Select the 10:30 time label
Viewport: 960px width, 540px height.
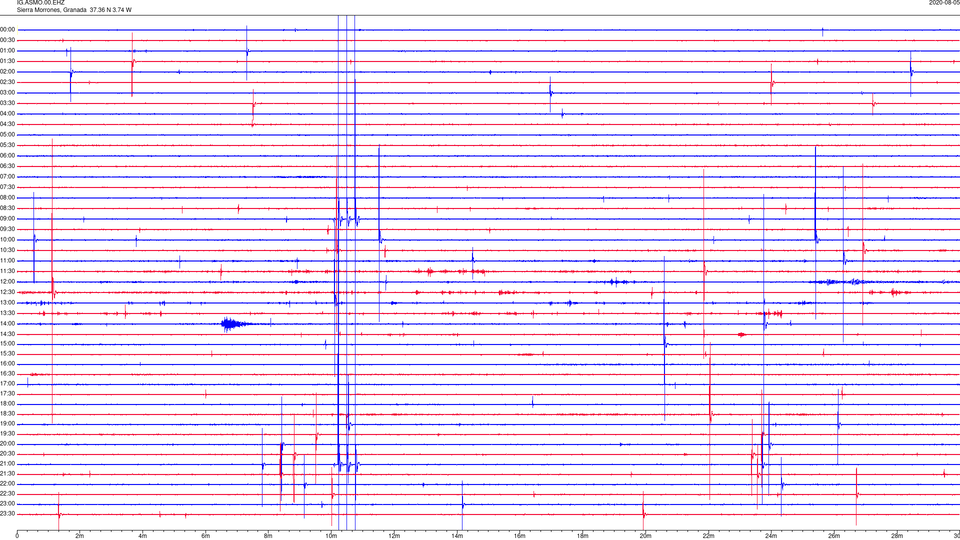8,250
